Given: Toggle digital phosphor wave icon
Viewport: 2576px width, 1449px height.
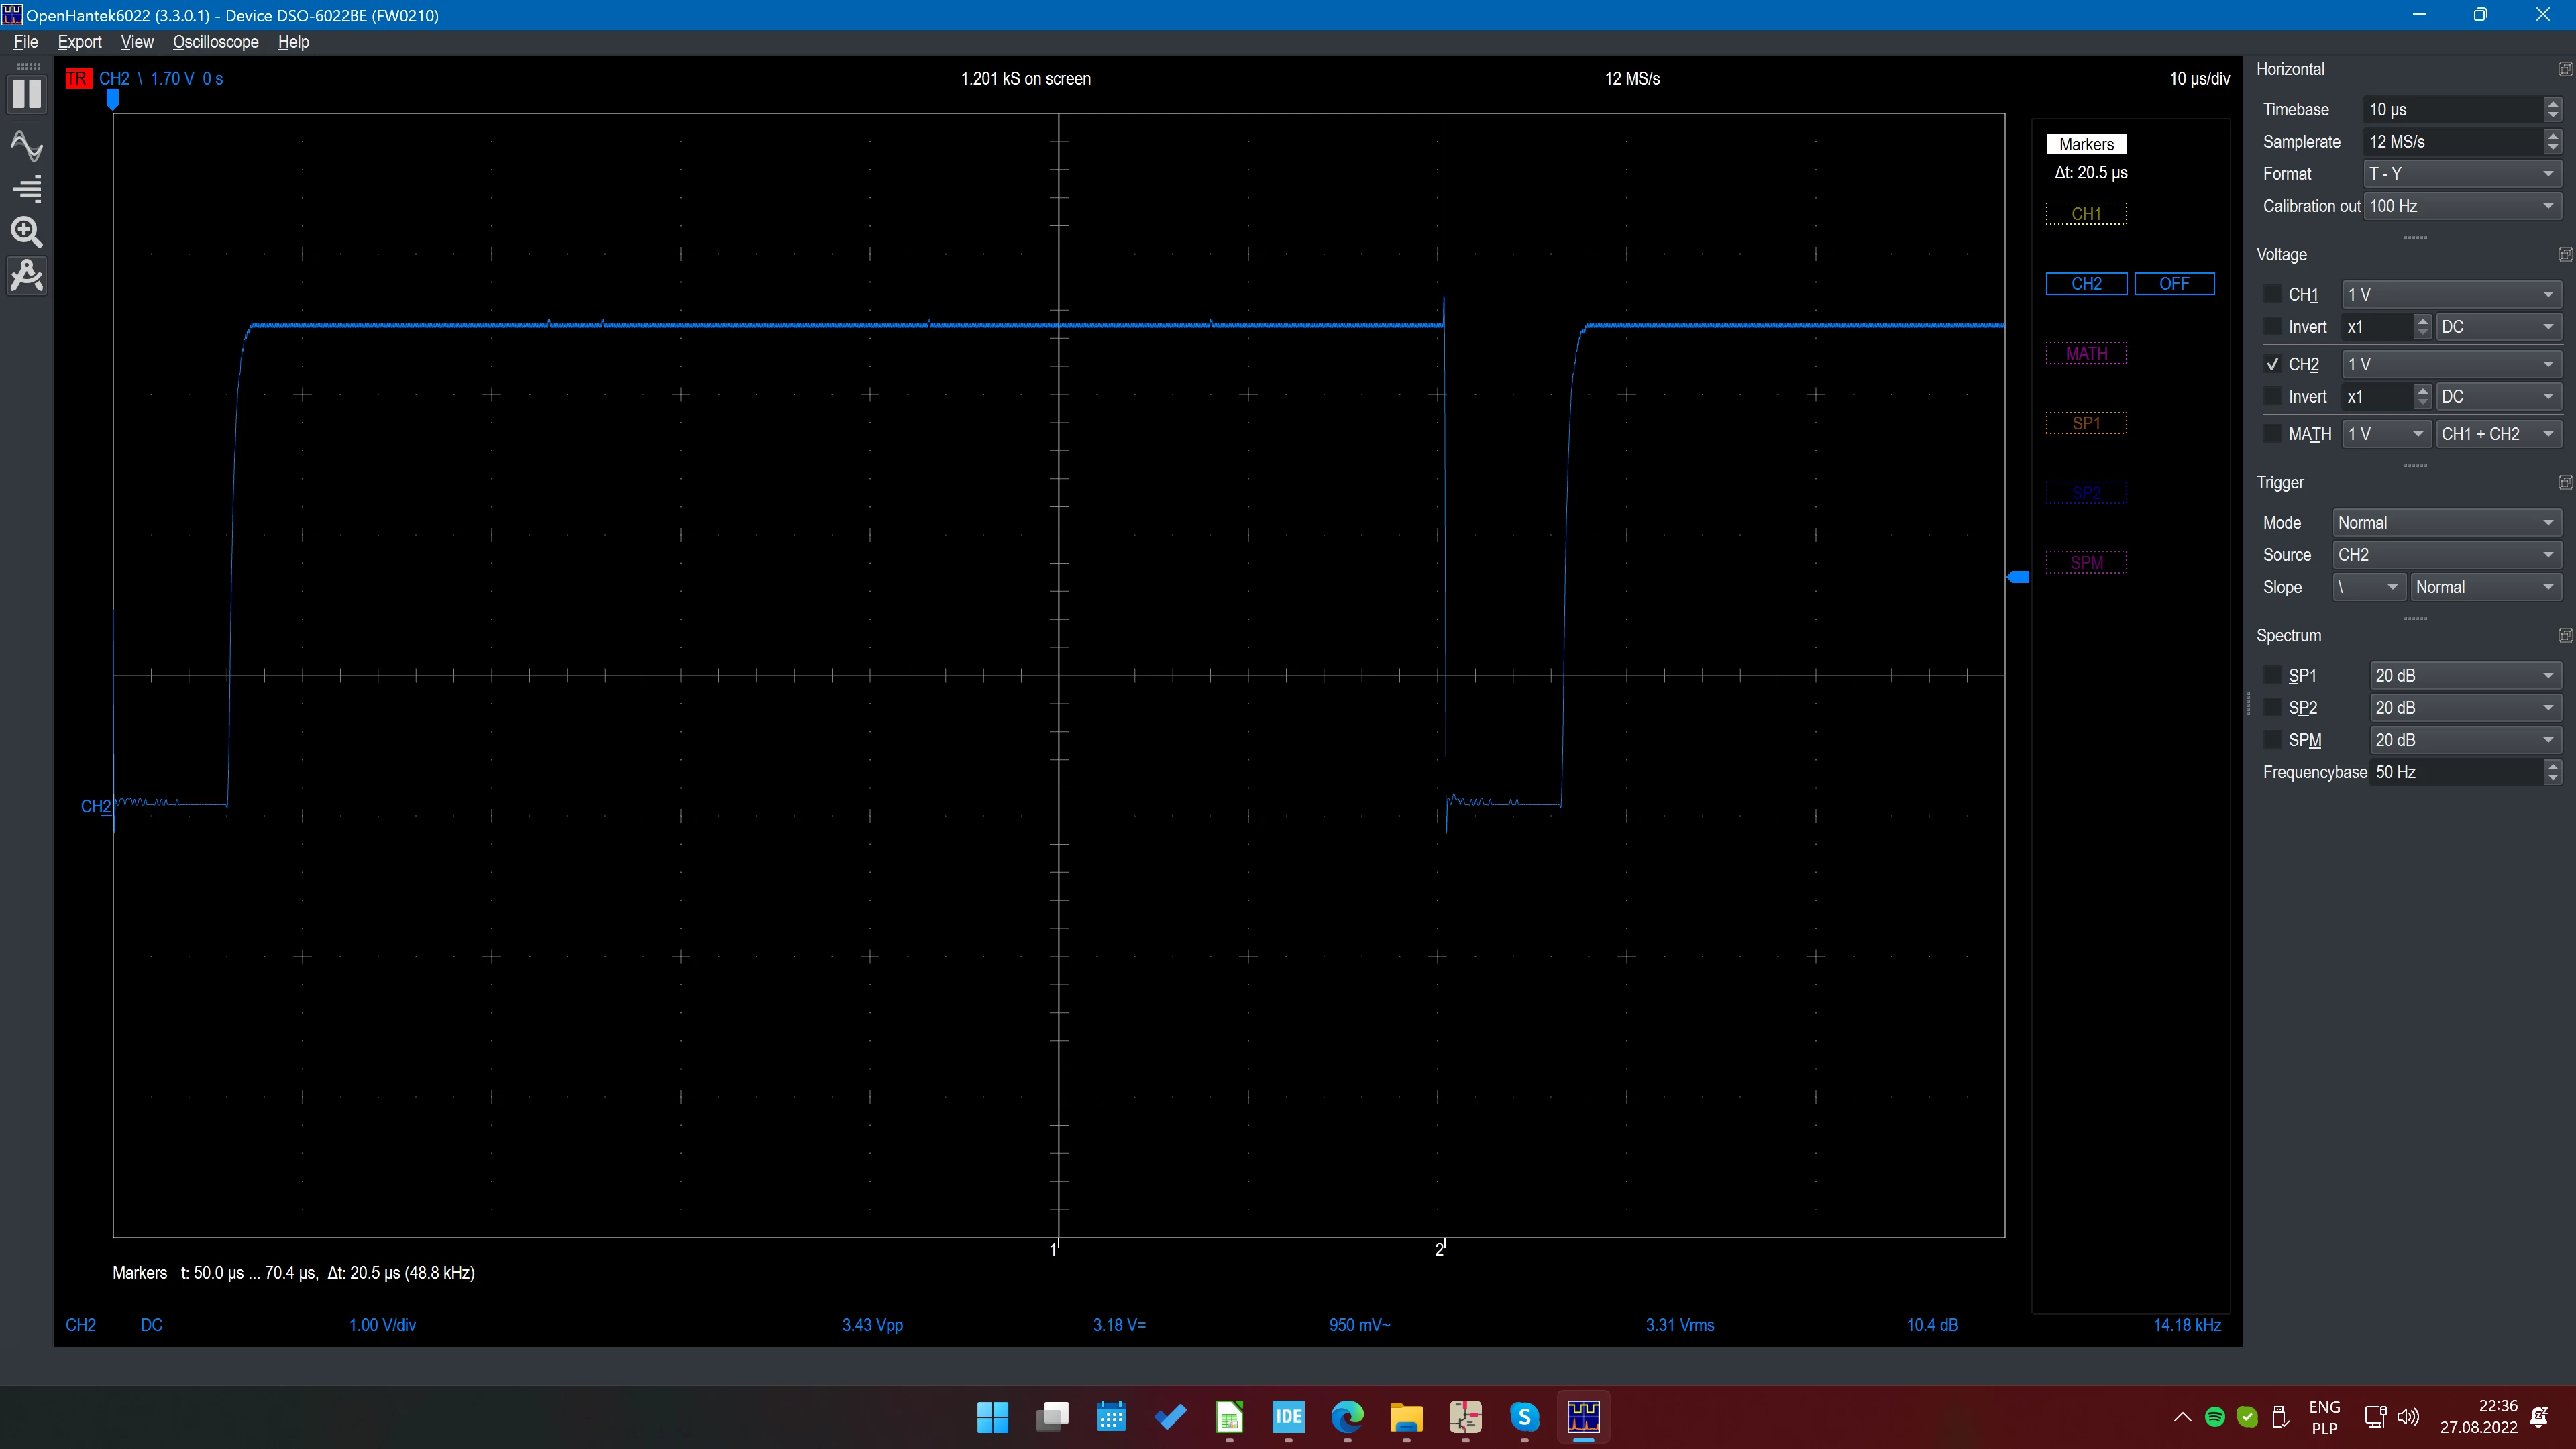Looking at the screenshot, I should 27,146.
